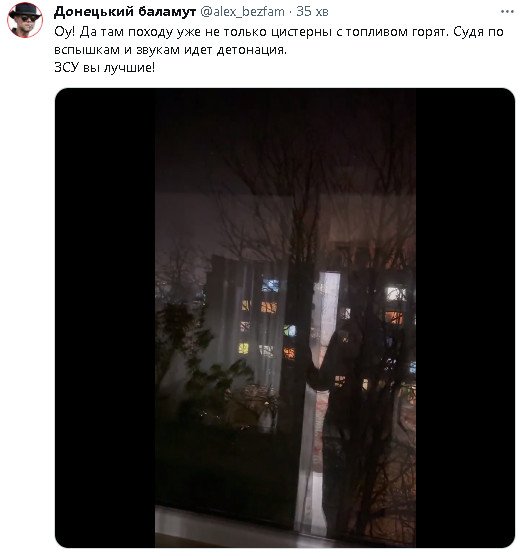Click the word вспышкам in the tweet
This screenshot has width=525, height=556.
(87, 50)
